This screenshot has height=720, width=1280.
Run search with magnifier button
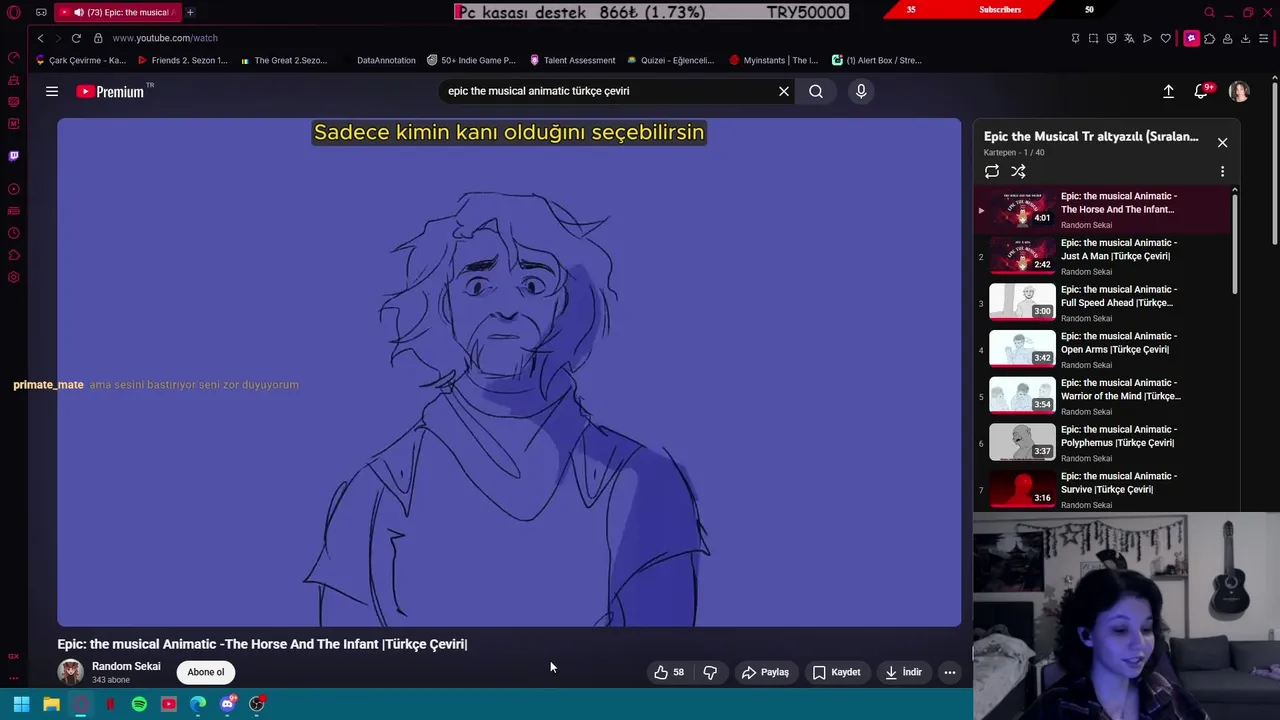[x=816, y=91]
